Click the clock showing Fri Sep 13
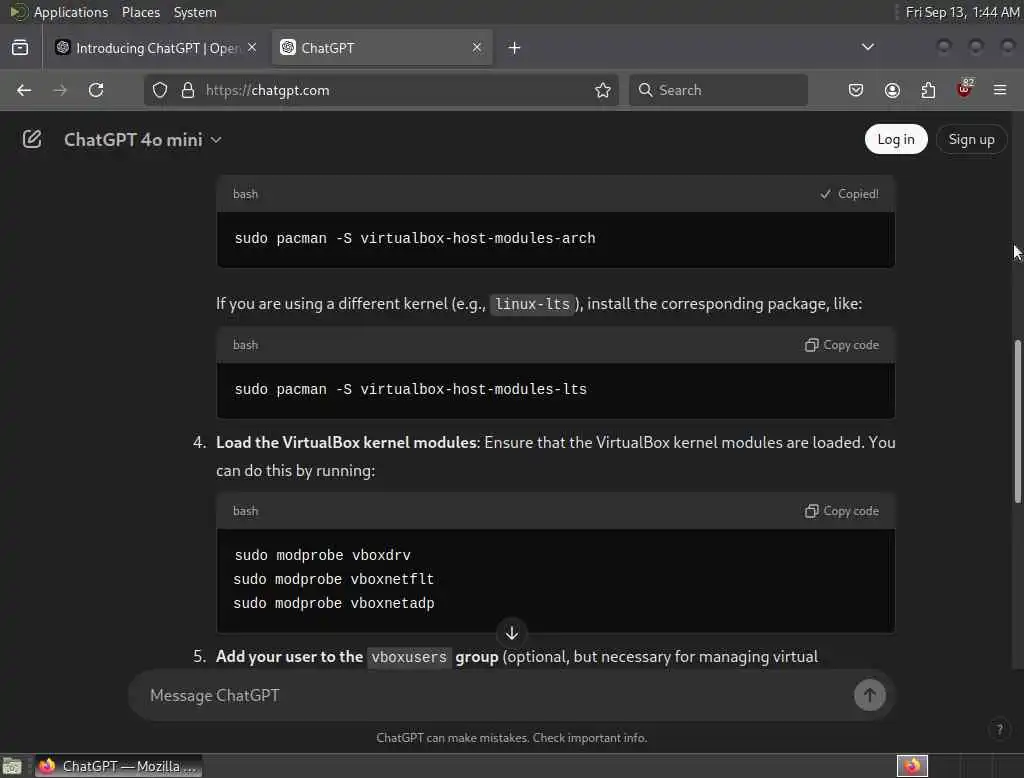 (962, 12)
